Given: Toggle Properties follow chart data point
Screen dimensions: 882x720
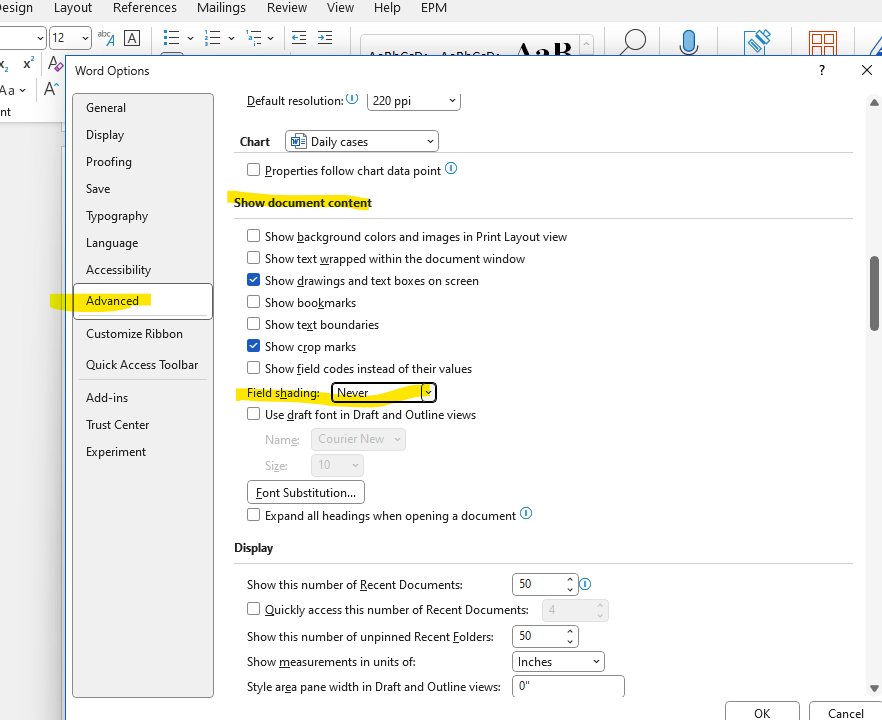Looking at the screenshot, I should click(x=254, y=169).
